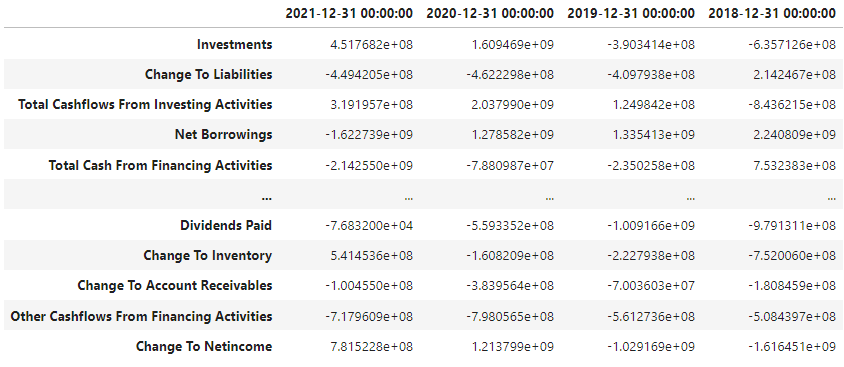Click Dividends Paid value -7.683200e+04
This screenshot has height=367, width=844.
369,225
